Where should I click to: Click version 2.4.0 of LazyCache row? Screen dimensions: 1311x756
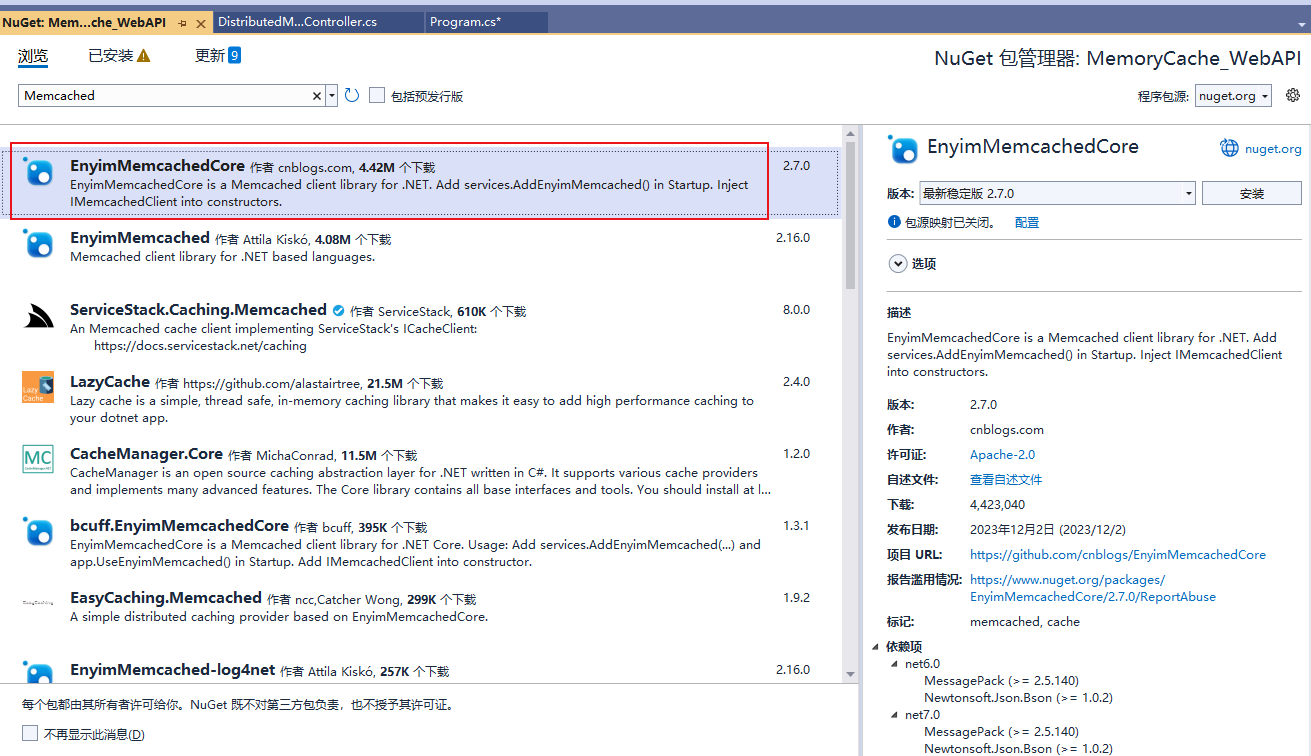point(796,382)
